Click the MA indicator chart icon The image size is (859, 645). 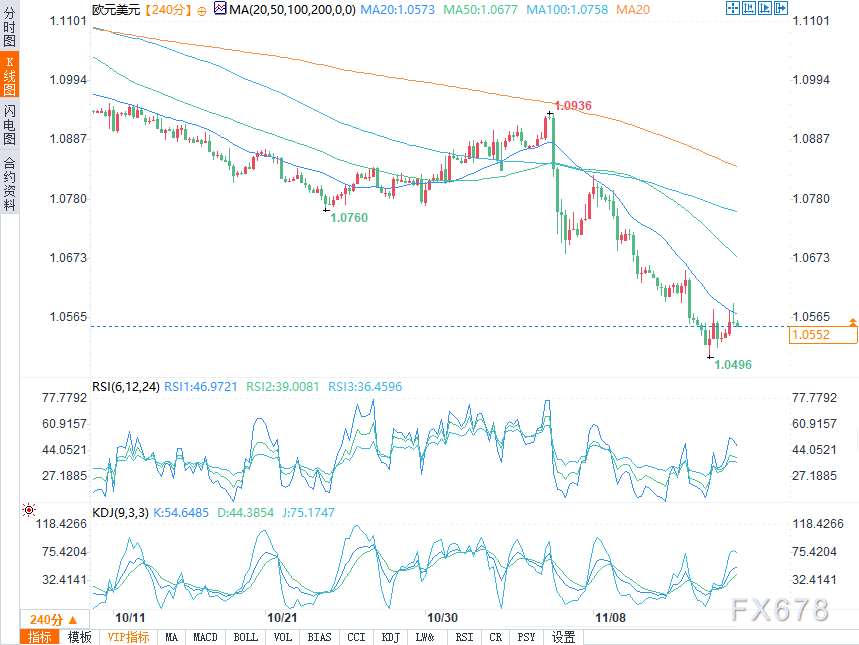[220, 8]
